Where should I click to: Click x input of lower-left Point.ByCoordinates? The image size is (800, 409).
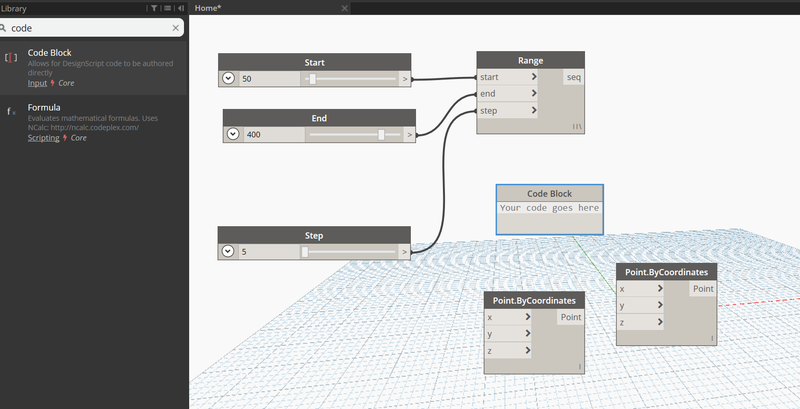pos(508,317)
